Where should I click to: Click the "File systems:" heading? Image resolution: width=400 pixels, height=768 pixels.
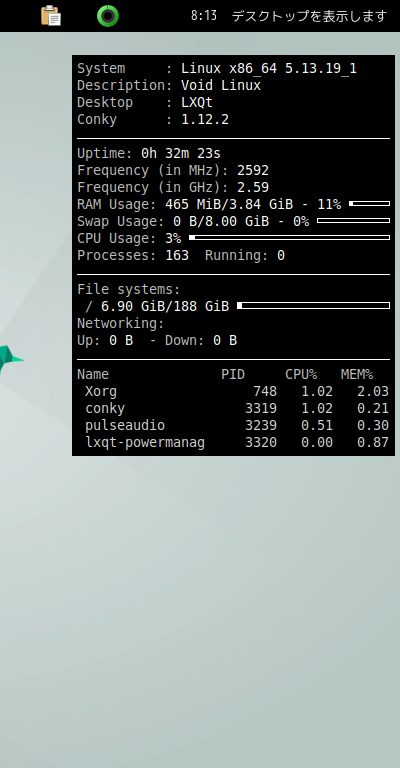[129, 289]
